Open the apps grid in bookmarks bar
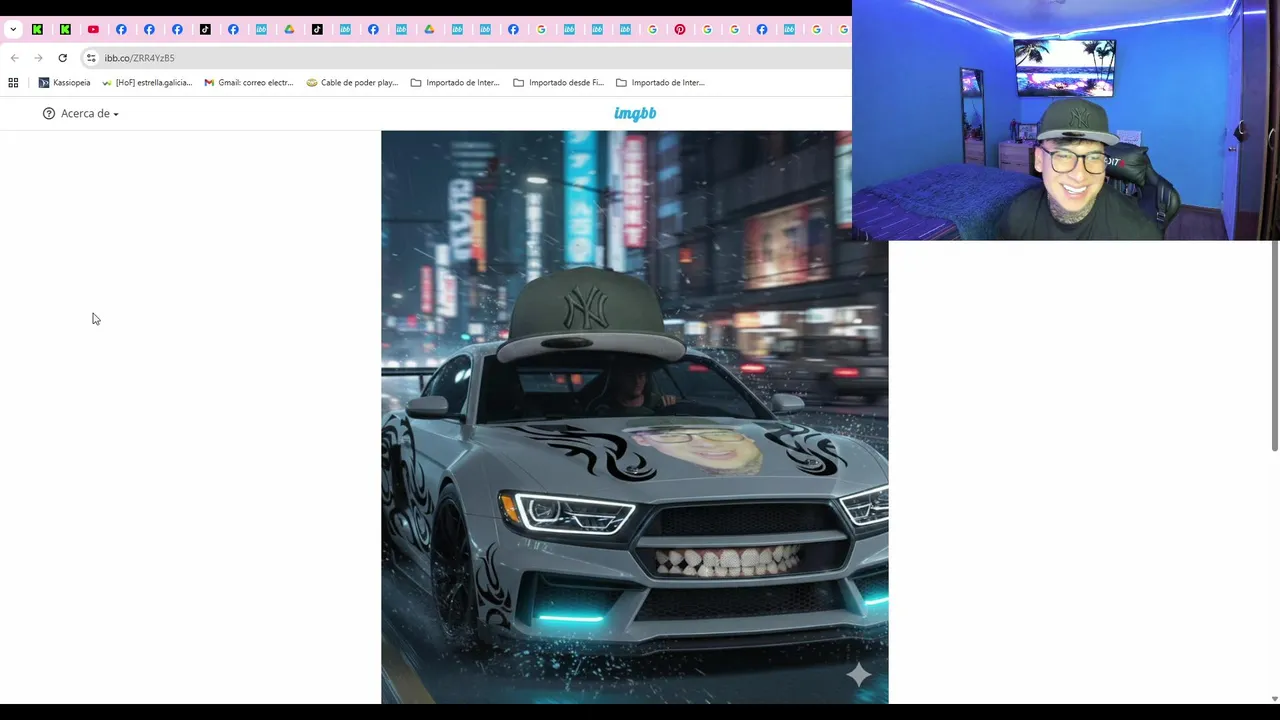 (13, 83)
